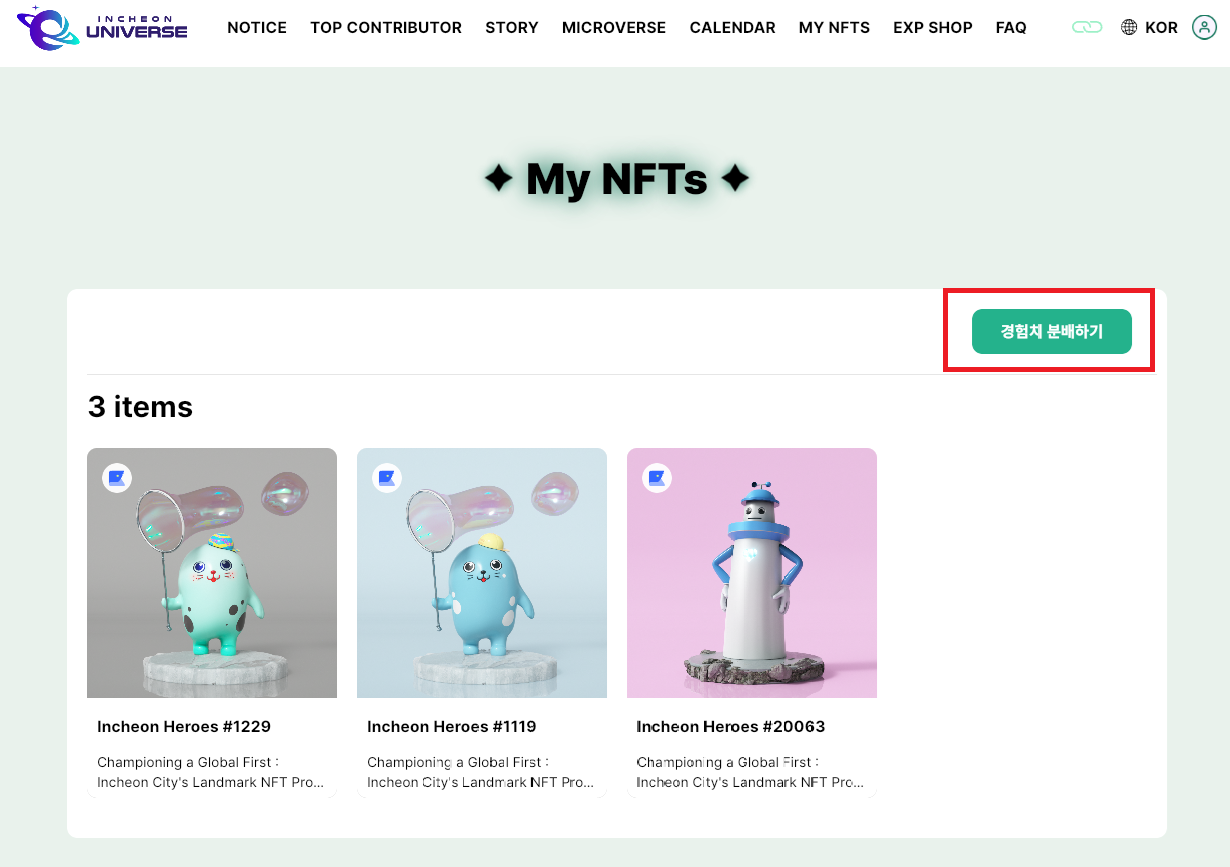Screen dimensions: 1230x867
Task: Navigate to MICROVERSE
Action: click(x=614, y=28)
